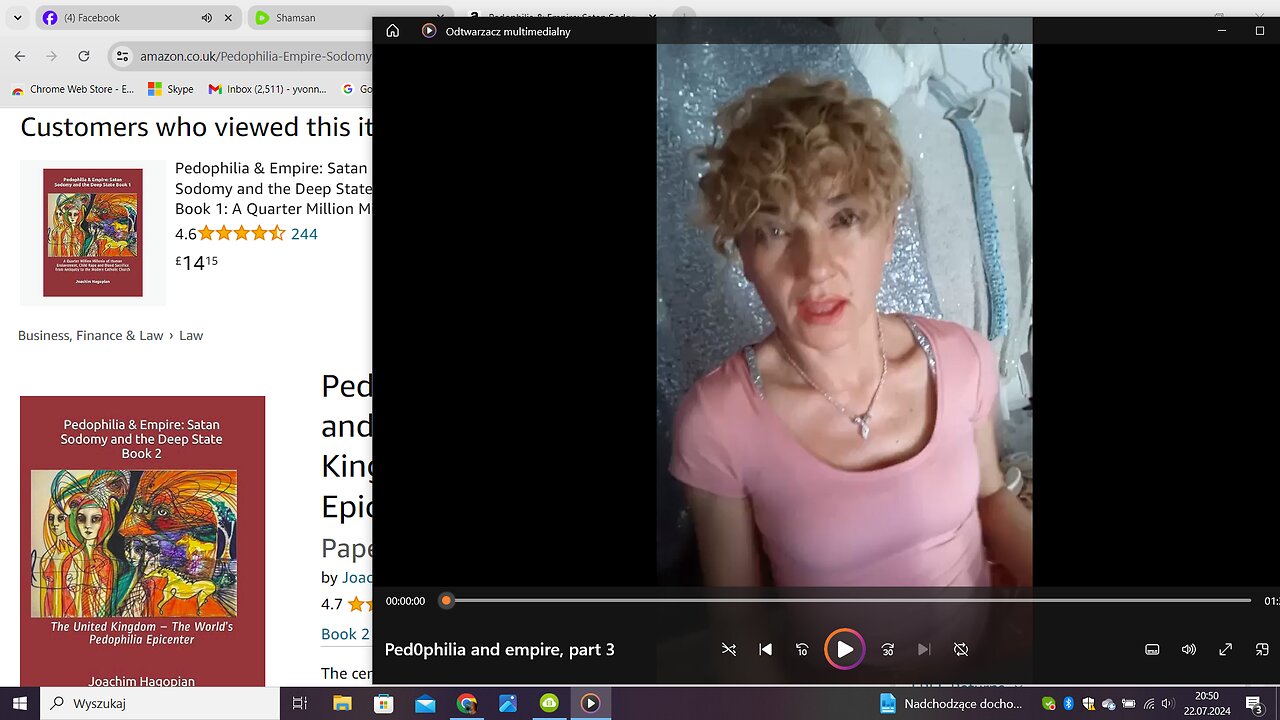Open Mail app from taskbar

425,703
